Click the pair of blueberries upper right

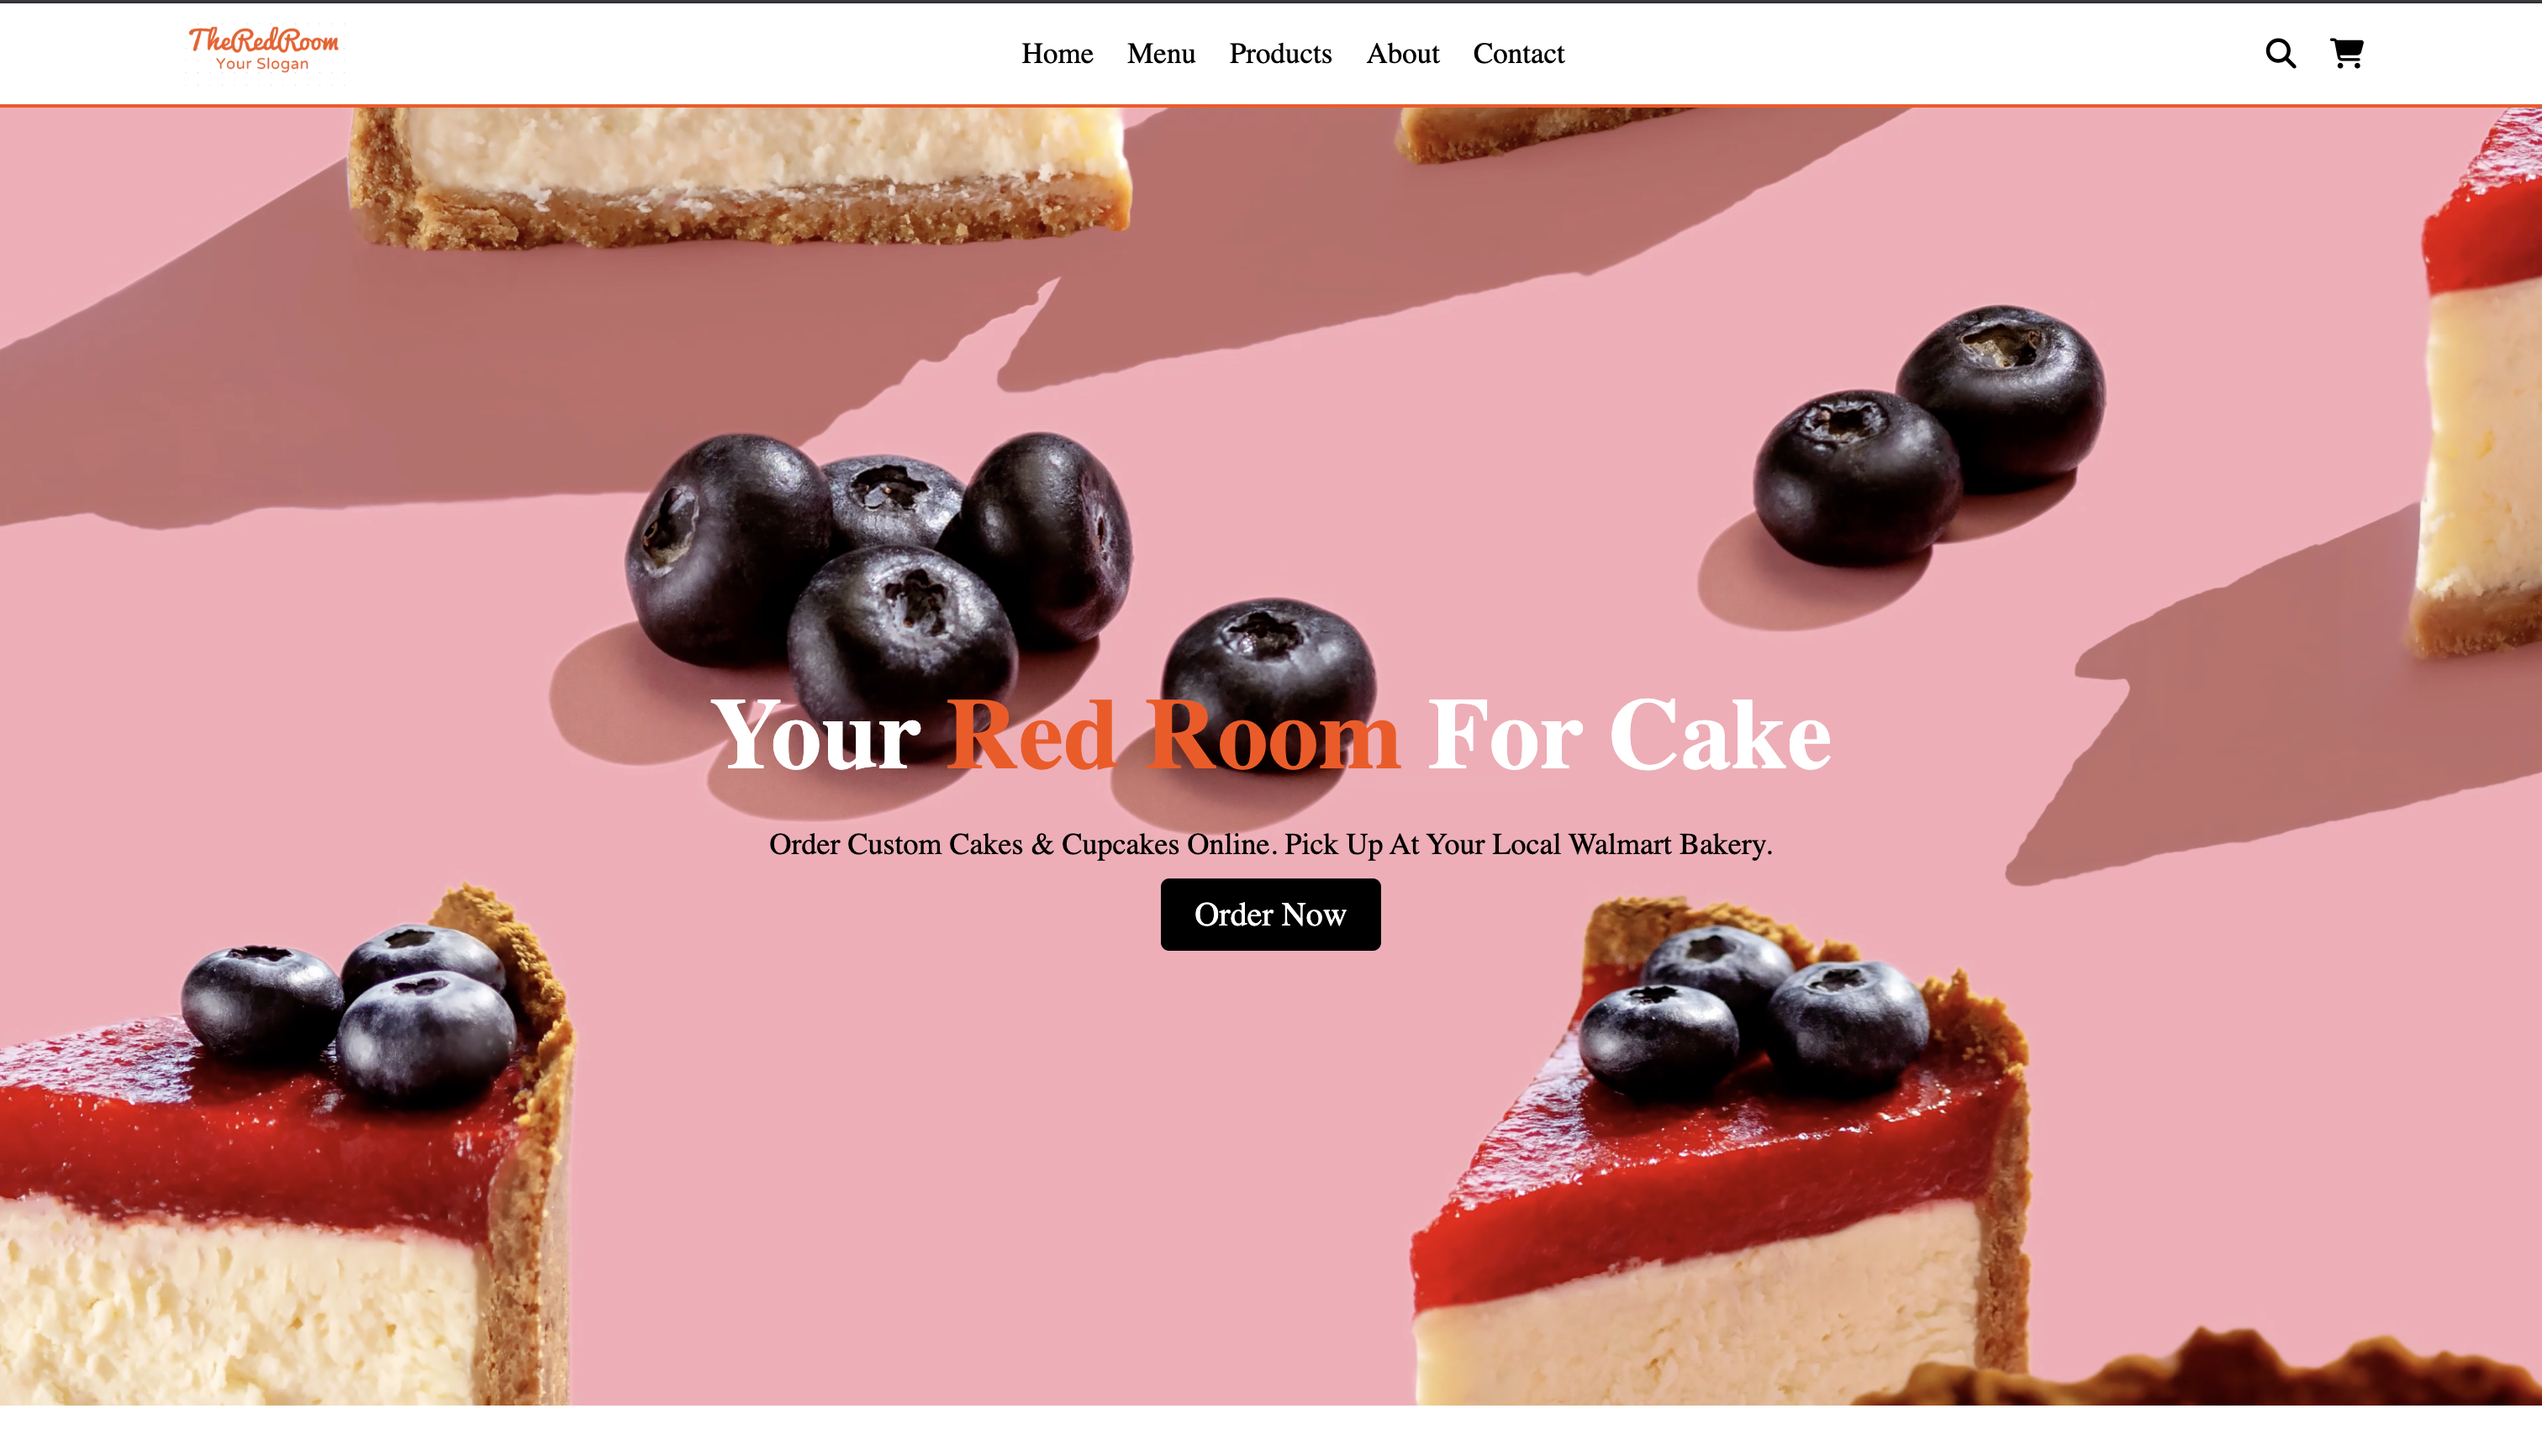pyautogui.click(x=1930, y=435)
